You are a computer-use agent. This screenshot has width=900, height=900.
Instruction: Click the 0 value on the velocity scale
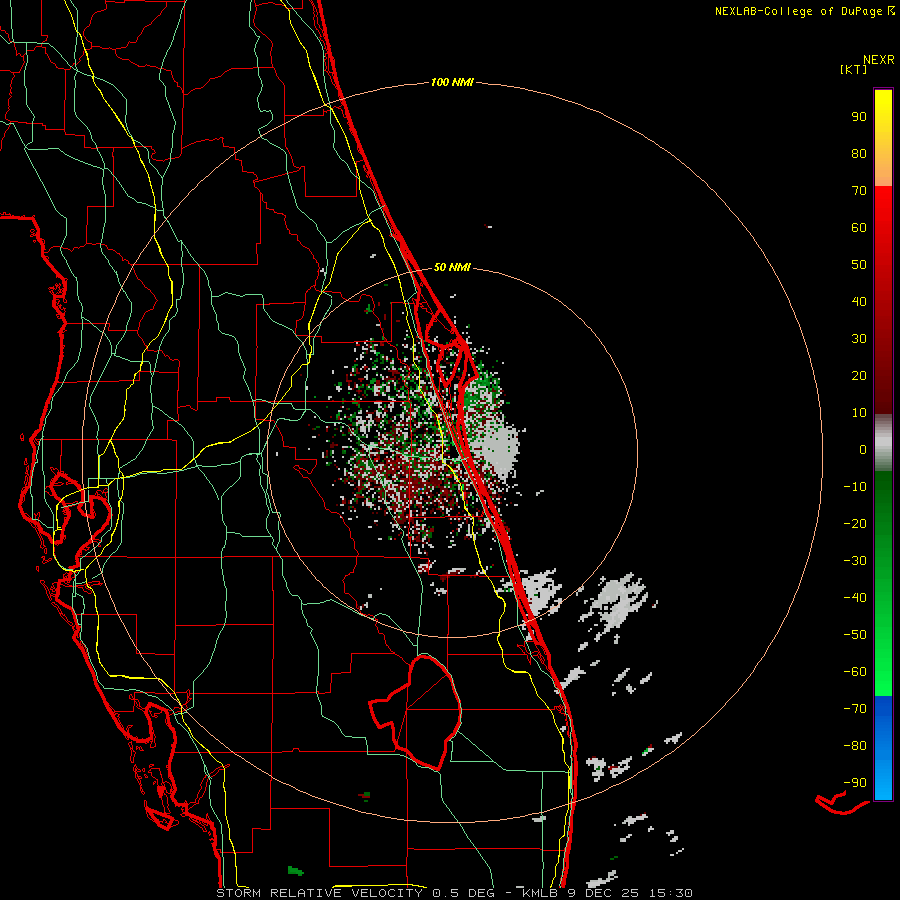click(863, 449)
